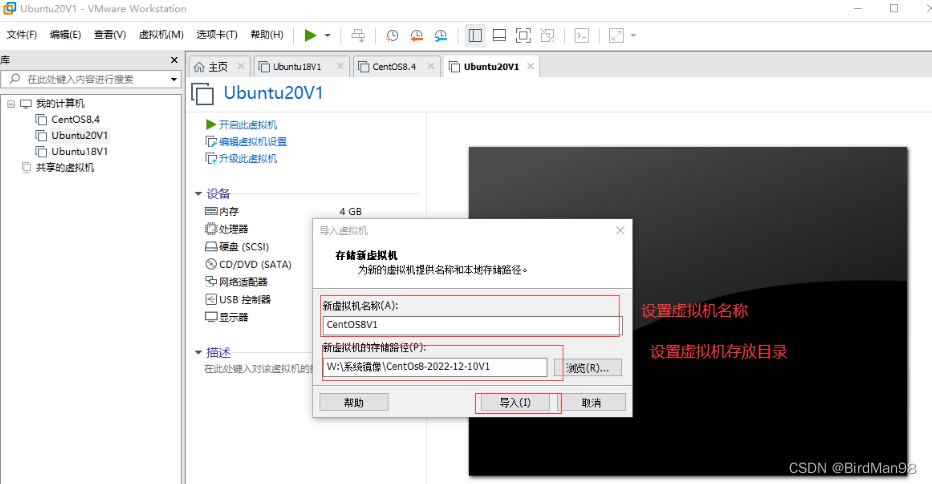Toggle the library sidebar view icon
The image size is (932, 484).
coord(475,36)
